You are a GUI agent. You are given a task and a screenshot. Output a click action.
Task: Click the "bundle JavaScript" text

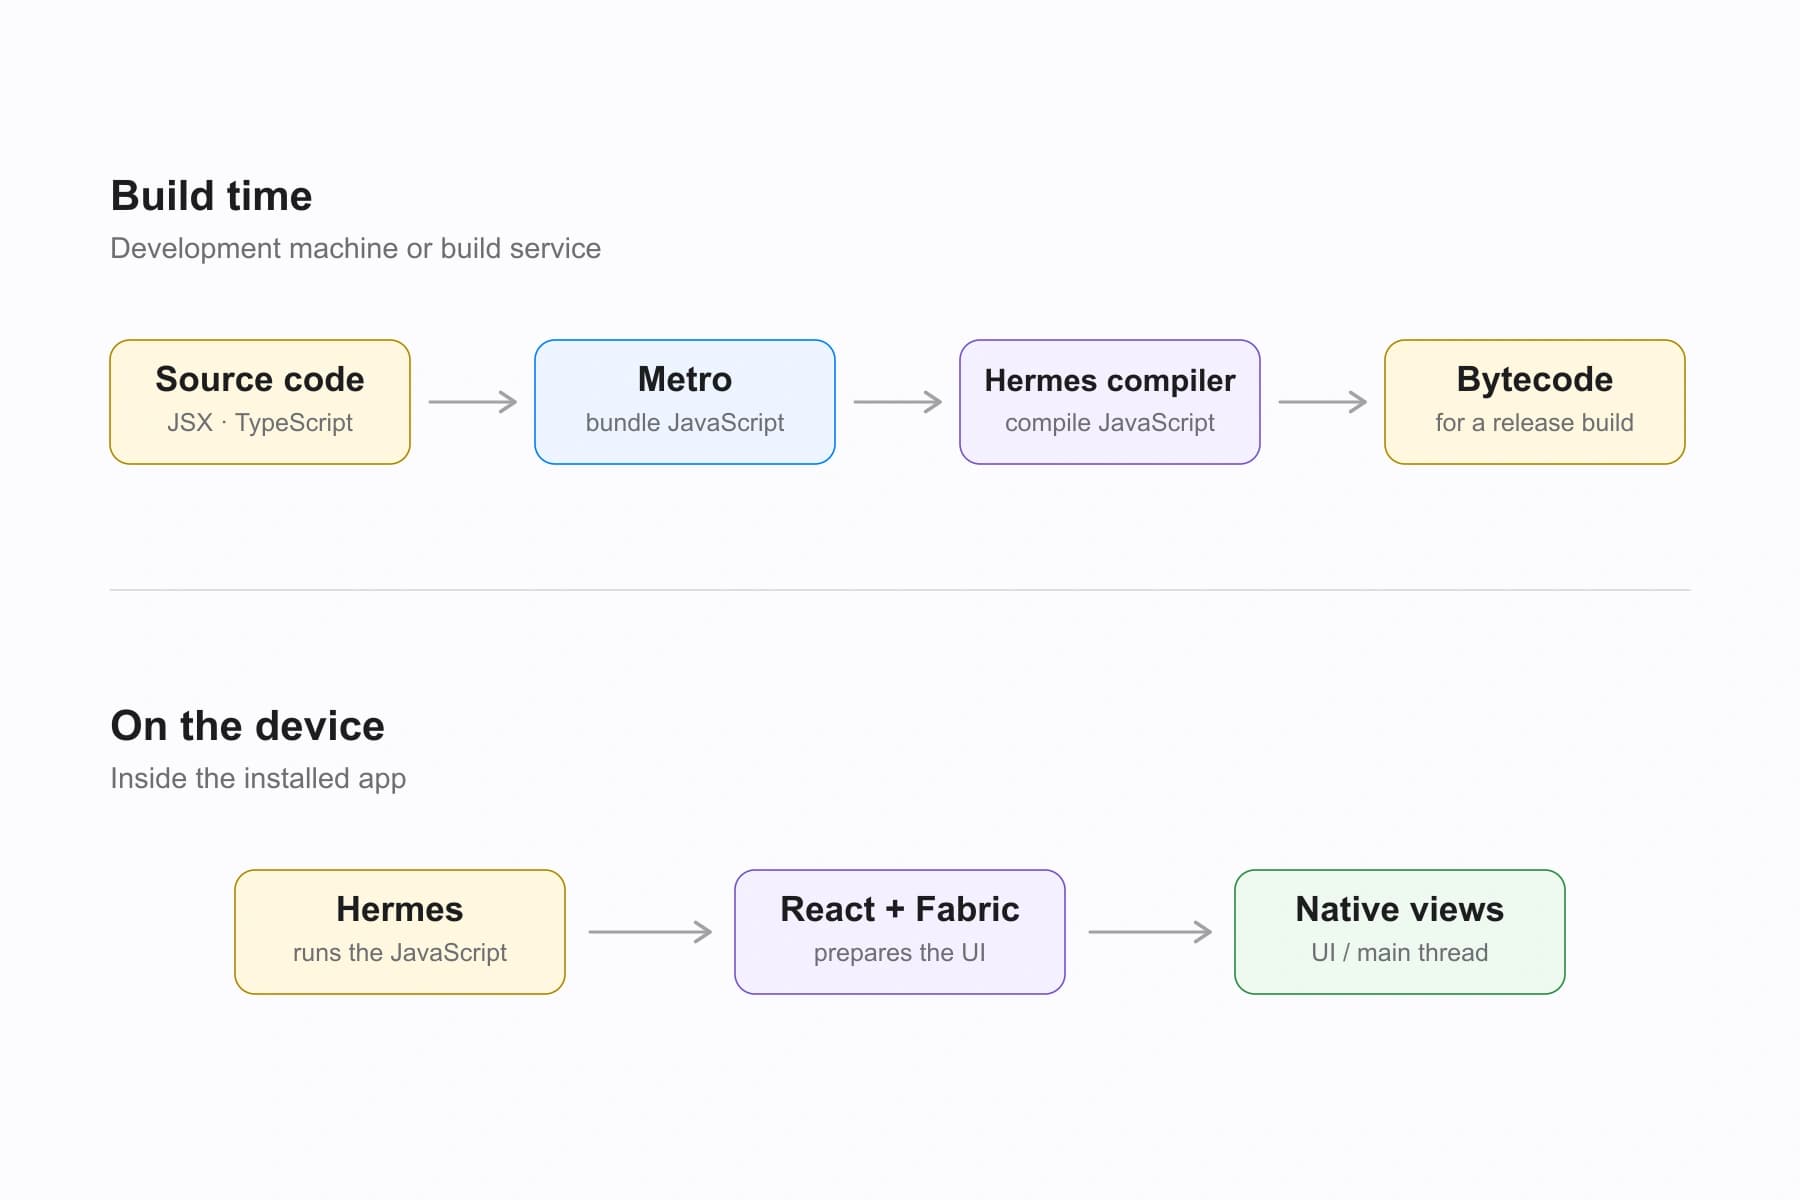685,423
